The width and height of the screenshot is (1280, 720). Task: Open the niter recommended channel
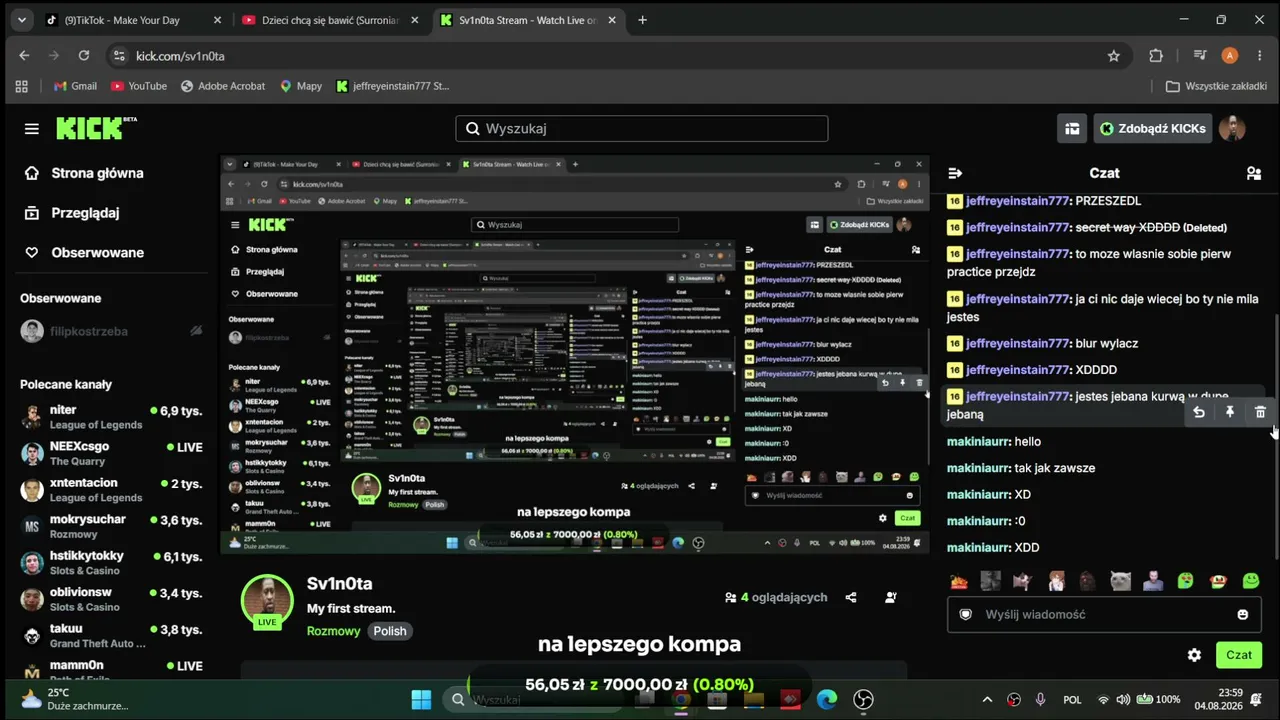pyautogui.click(x=112, y=417)
